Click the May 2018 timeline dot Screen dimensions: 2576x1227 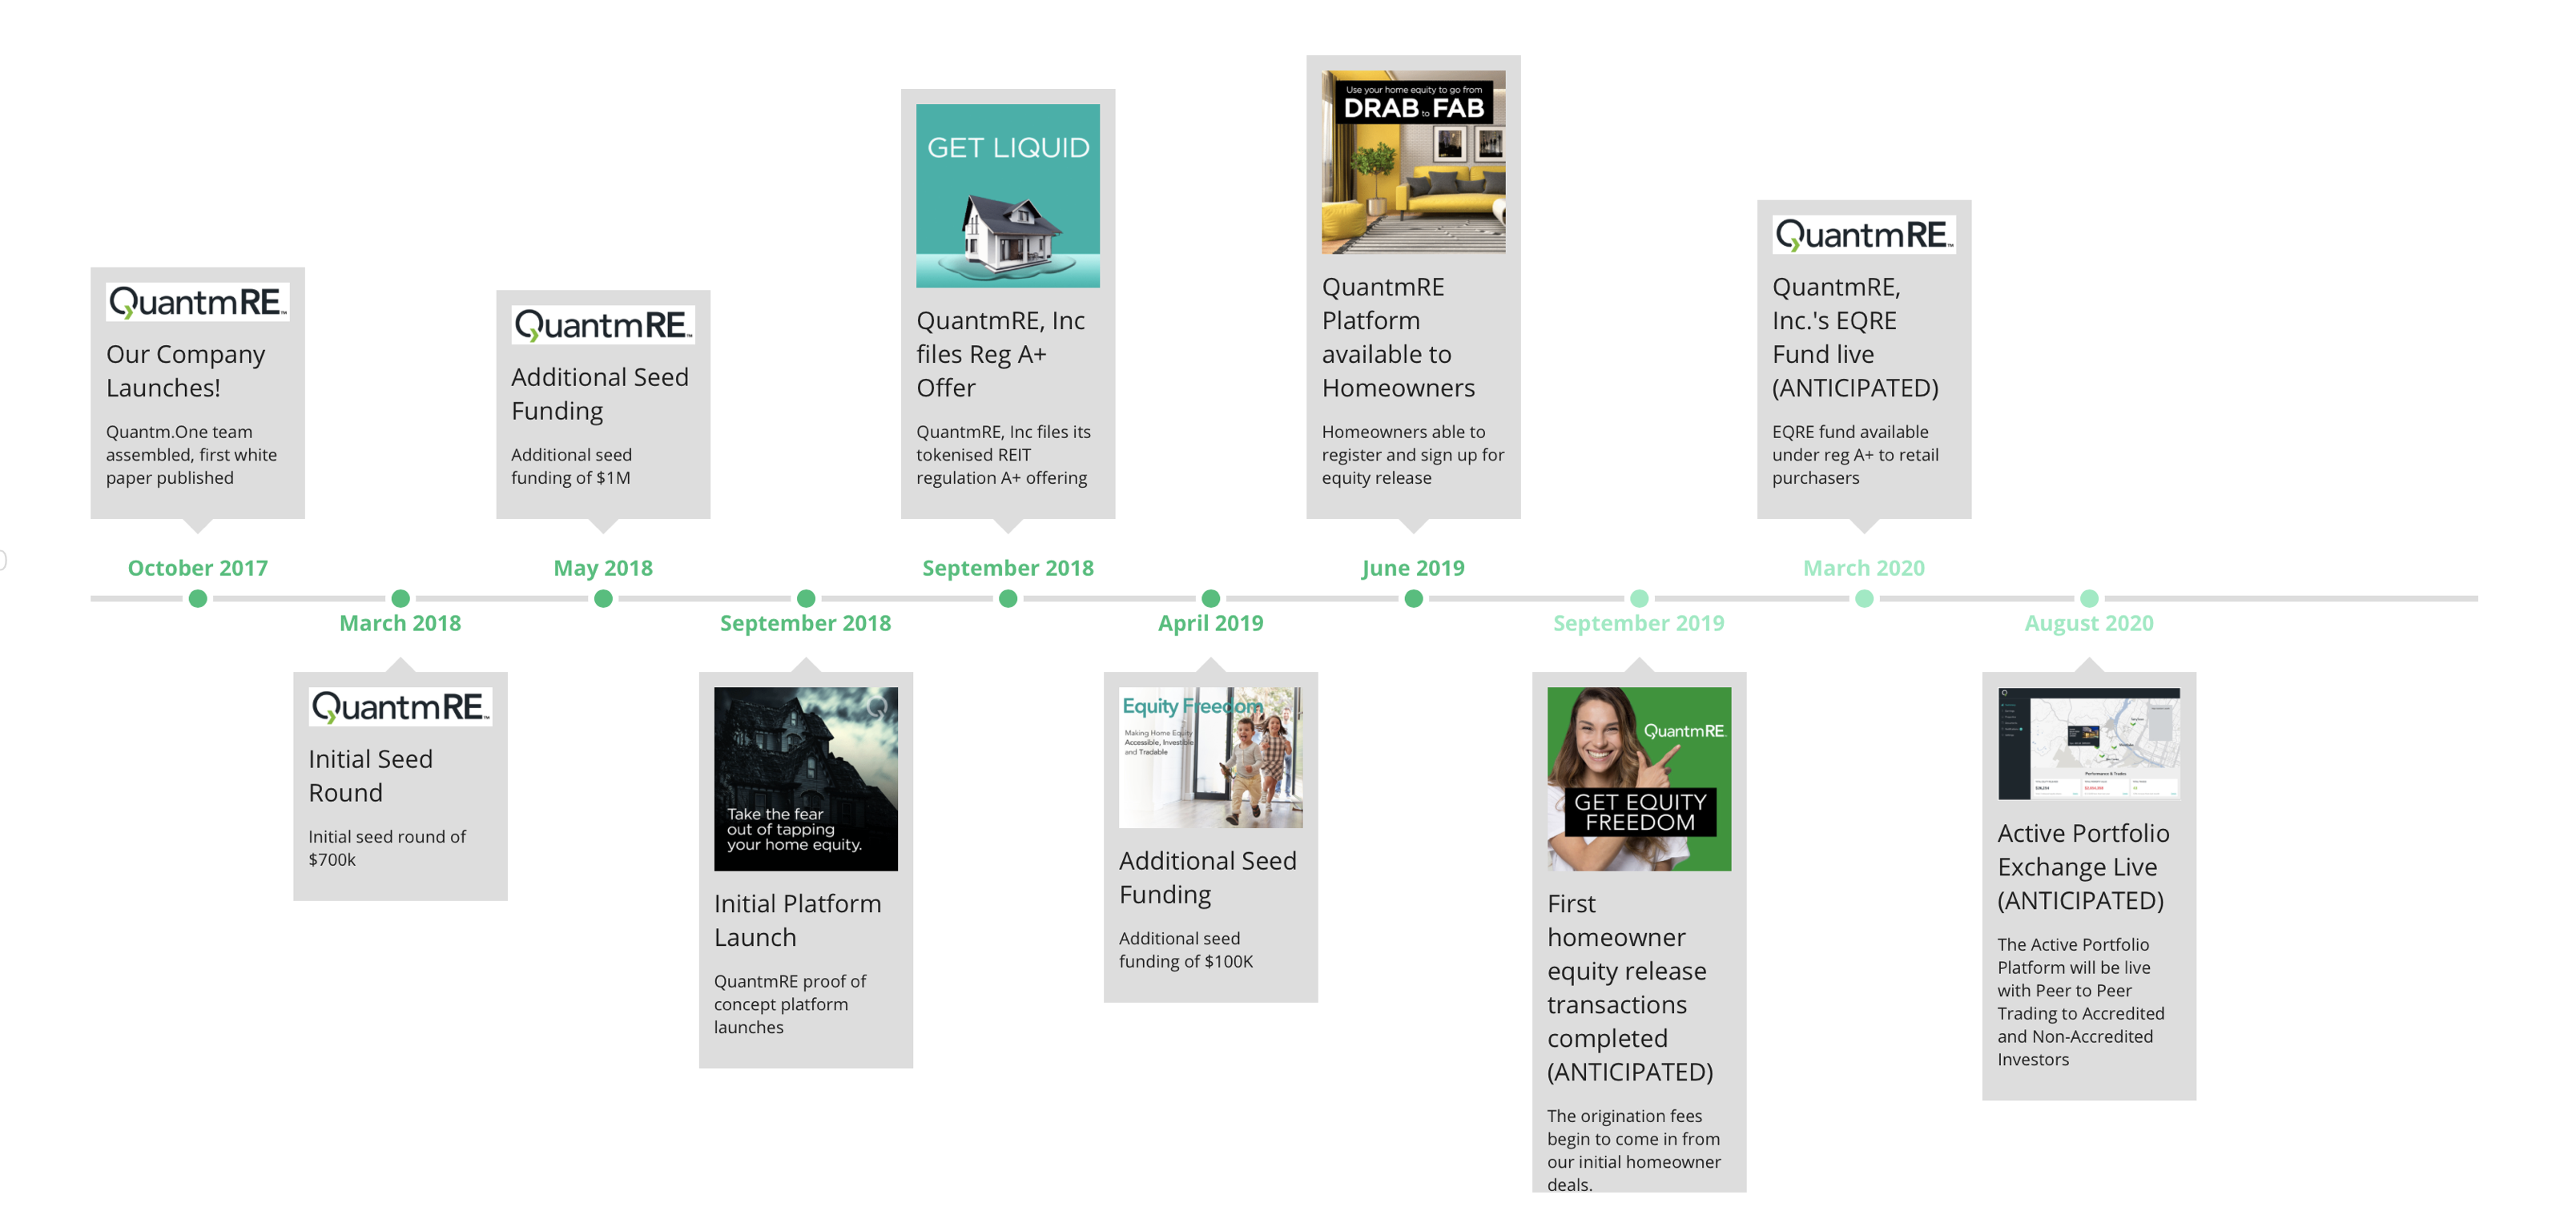tap(603, 598)
